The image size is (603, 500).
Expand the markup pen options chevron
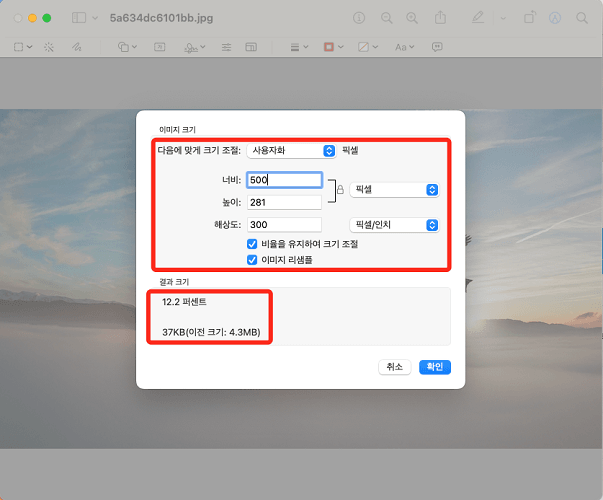[x=503, y=18]
